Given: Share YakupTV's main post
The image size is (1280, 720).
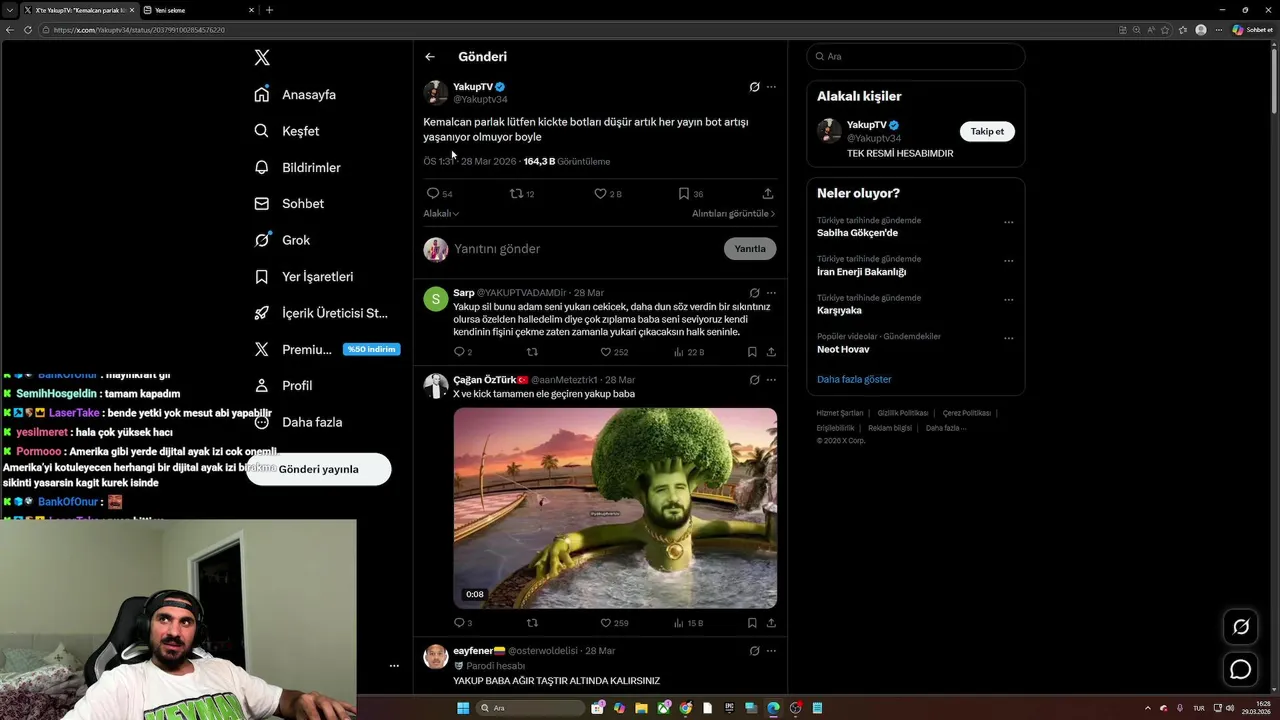Looking at the screenshot, I should [768, 194].
